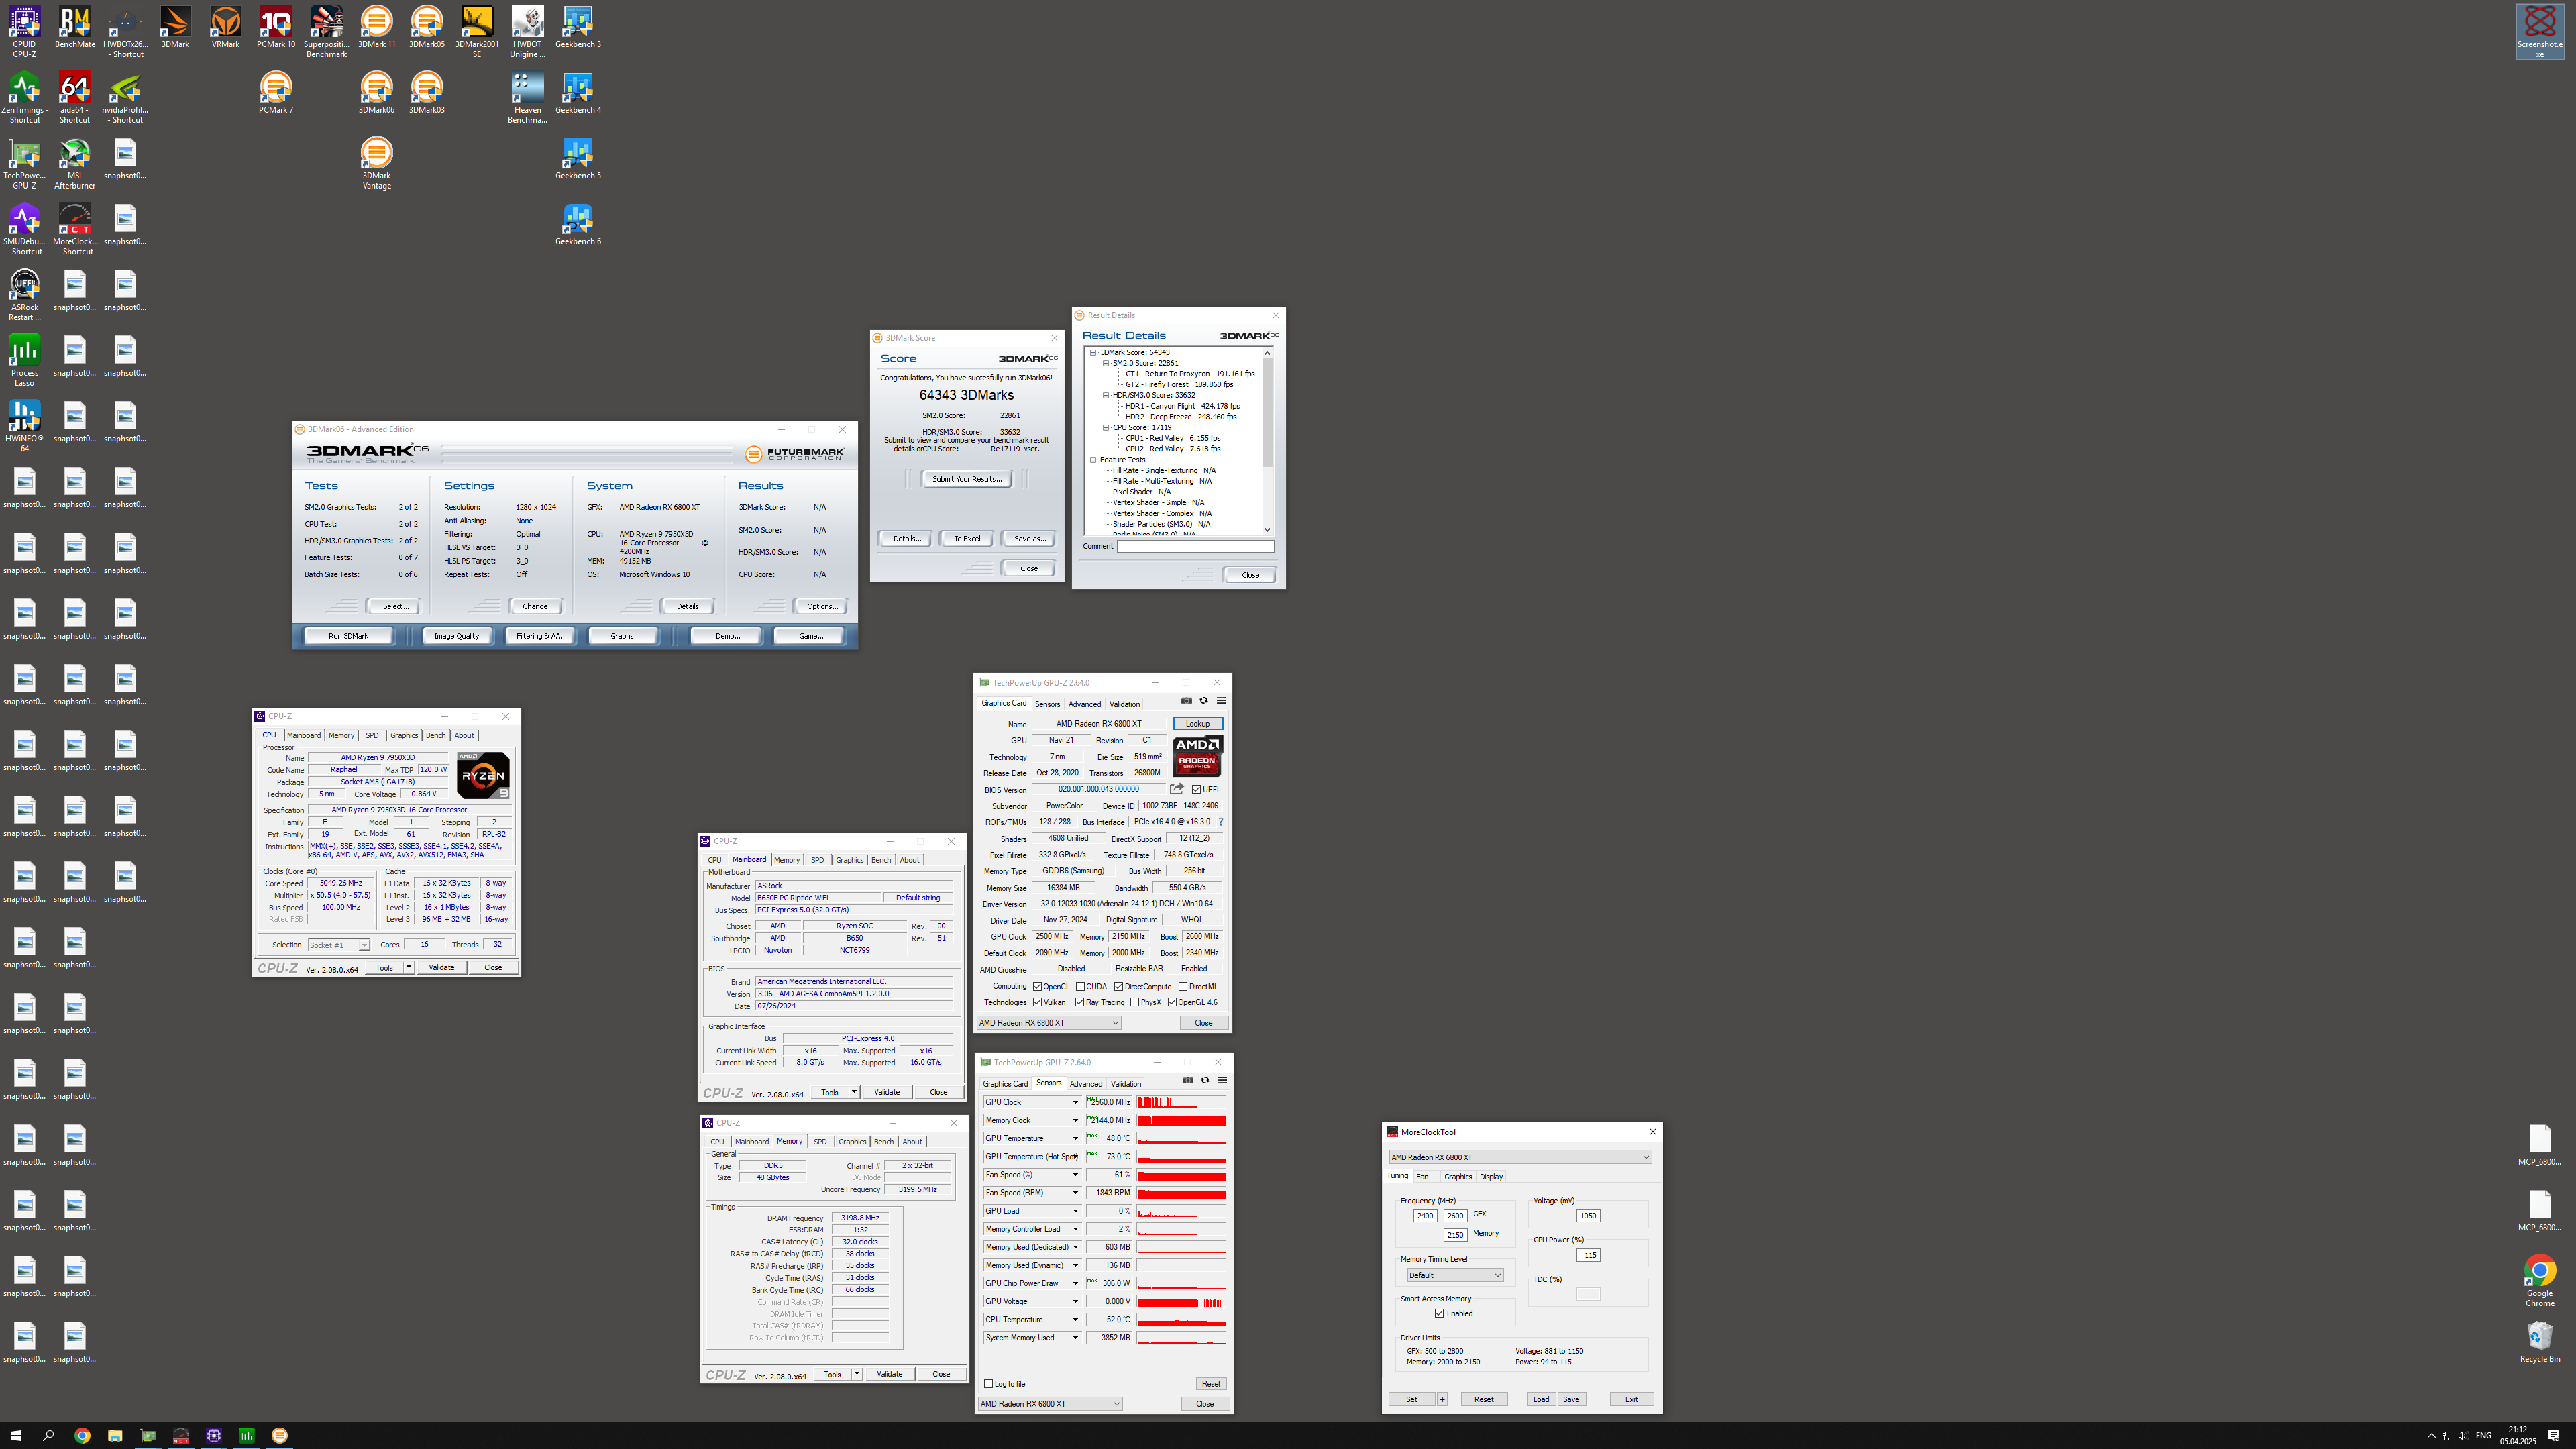Open Bench tab in CPU-Z Memory window

pyautogui.click(x=884, y=1142)
